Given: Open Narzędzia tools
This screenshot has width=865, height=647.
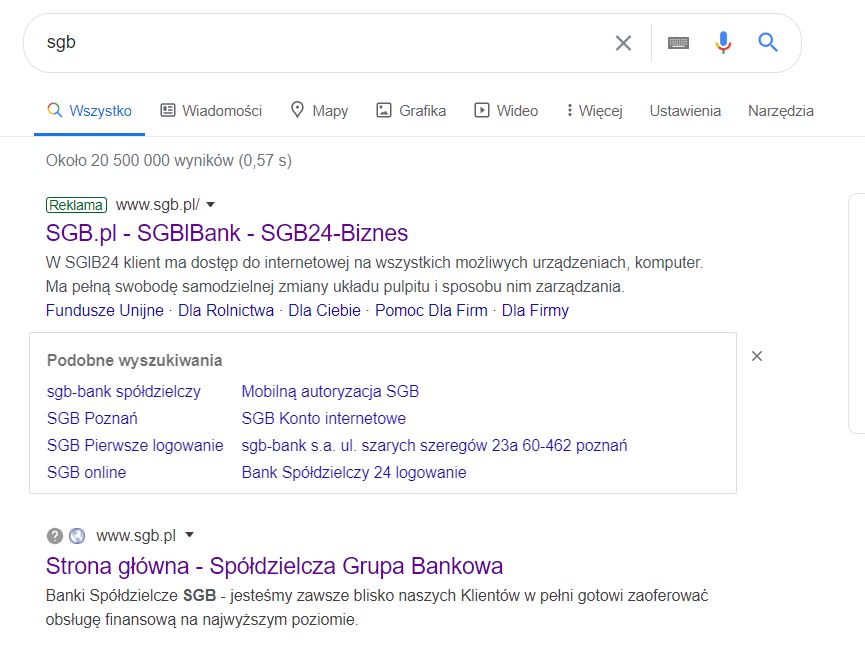Looking at the screenshot, I should click(781, 110).
